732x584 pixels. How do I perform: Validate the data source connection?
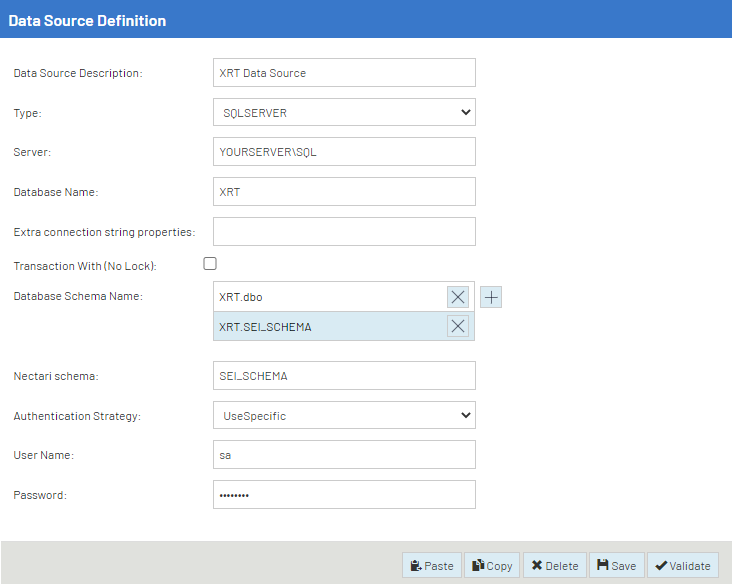[x=682, y=565]
